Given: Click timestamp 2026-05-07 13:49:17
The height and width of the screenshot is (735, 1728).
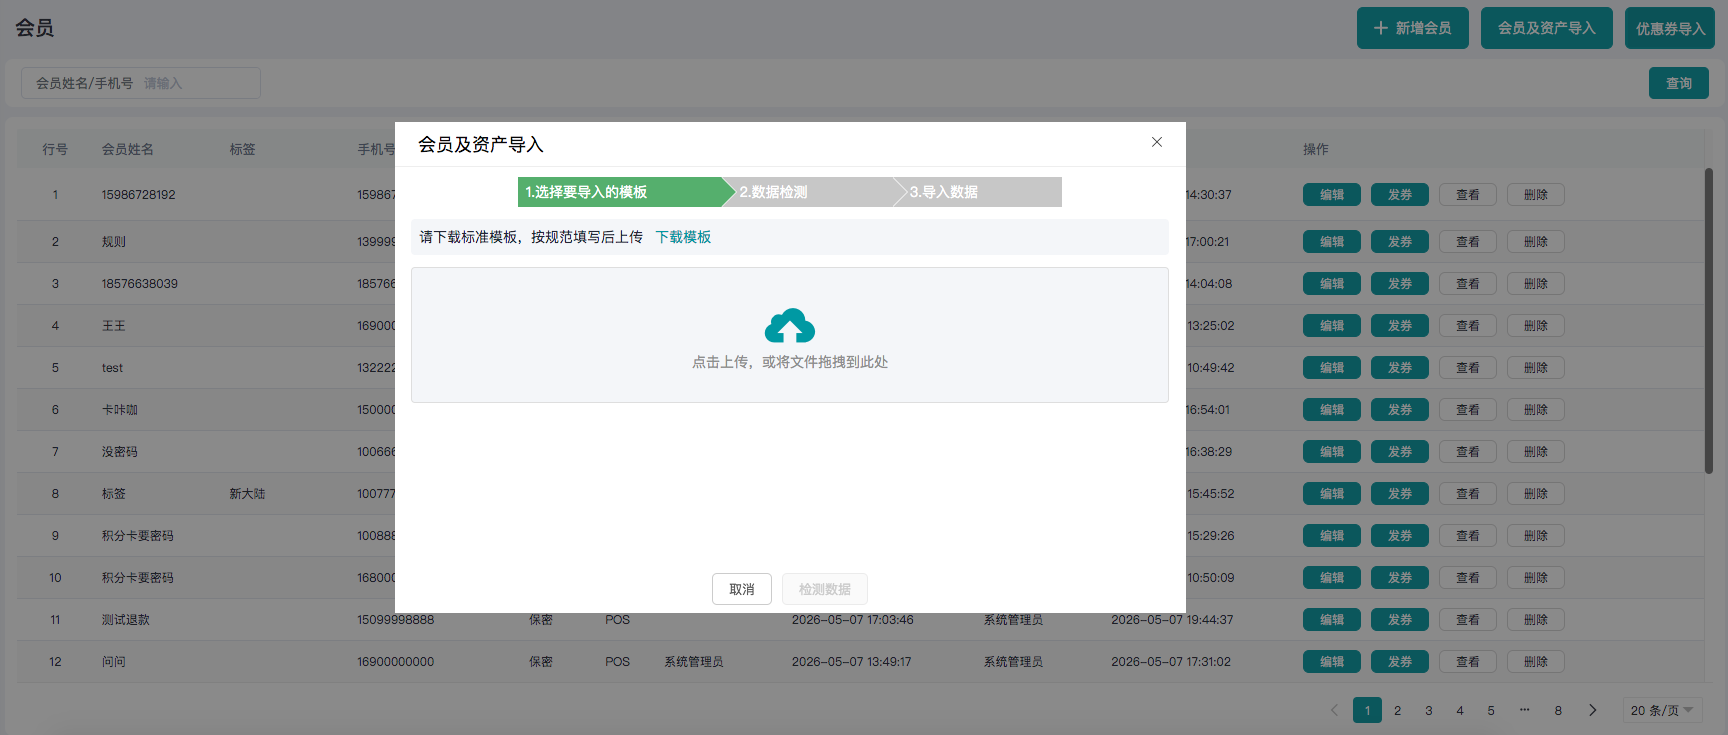Looking at the screenshot, I should pyautogui.click(x=852, y=662).
